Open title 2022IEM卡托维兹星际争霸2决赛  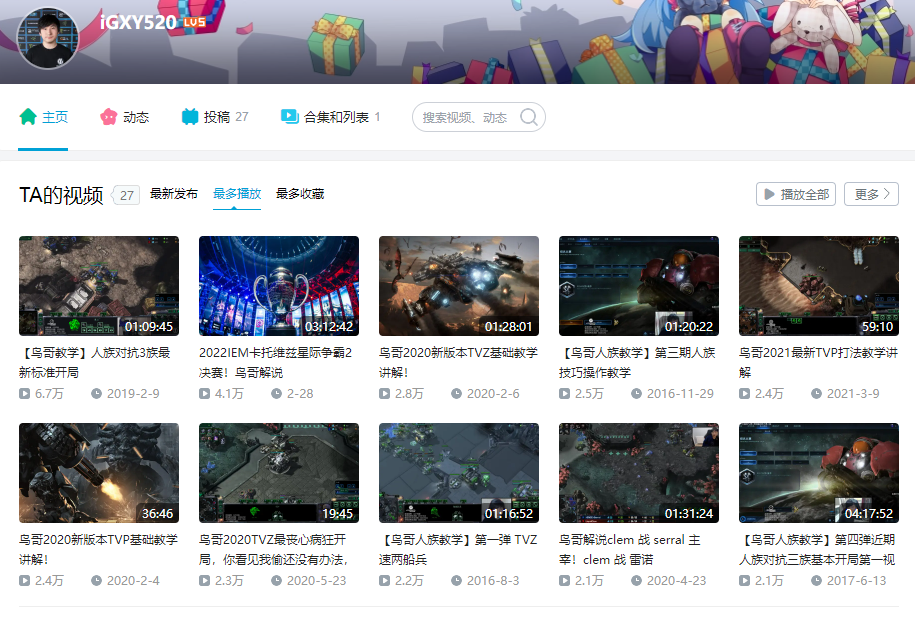click(275, 362)
